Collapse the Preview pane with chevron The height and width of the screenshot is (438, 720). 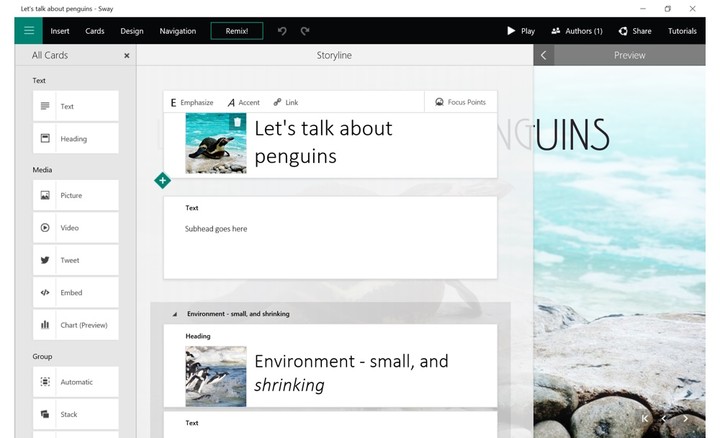tap(544, 55)
